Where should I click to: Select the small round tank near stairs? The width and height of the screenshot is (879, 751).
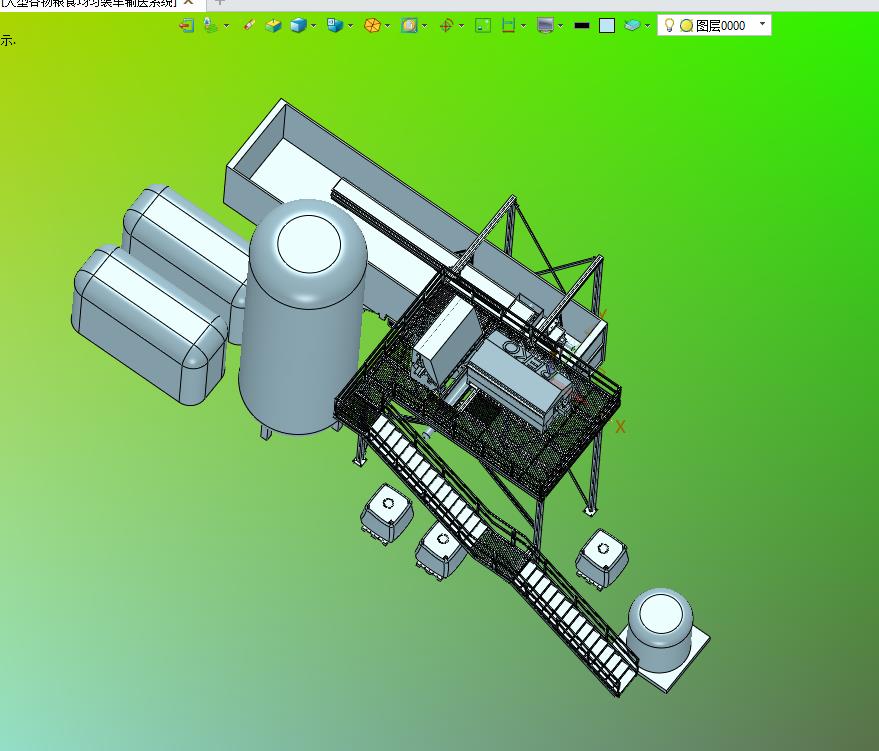[660, 629]
